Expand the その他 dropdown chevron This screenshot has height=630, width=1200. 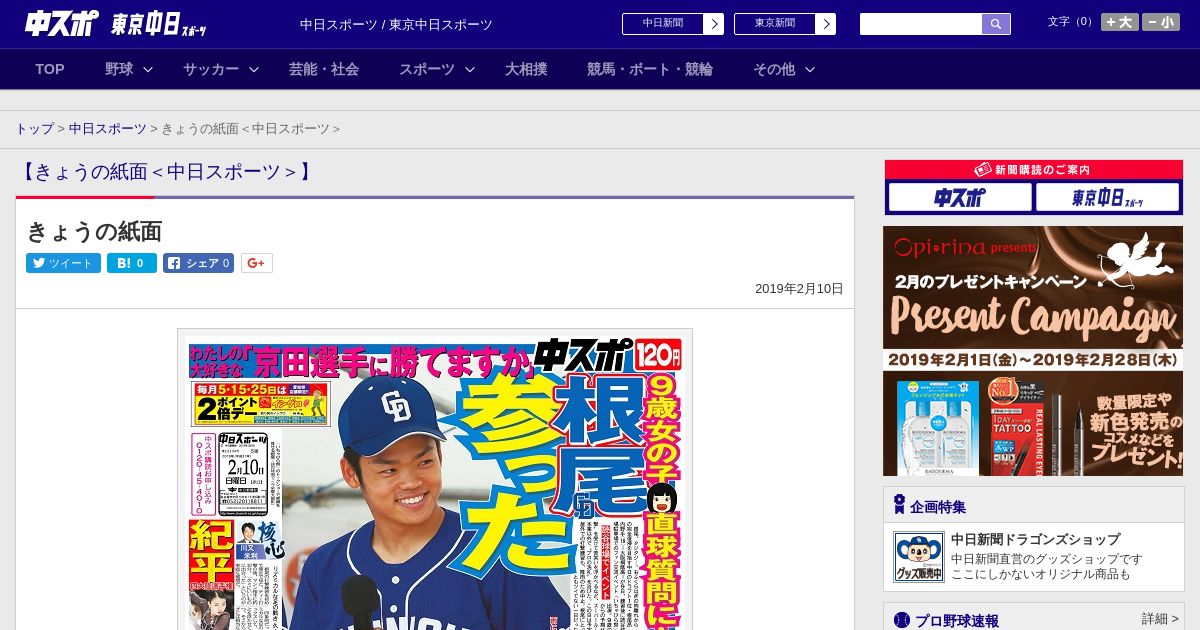point(810,69)
